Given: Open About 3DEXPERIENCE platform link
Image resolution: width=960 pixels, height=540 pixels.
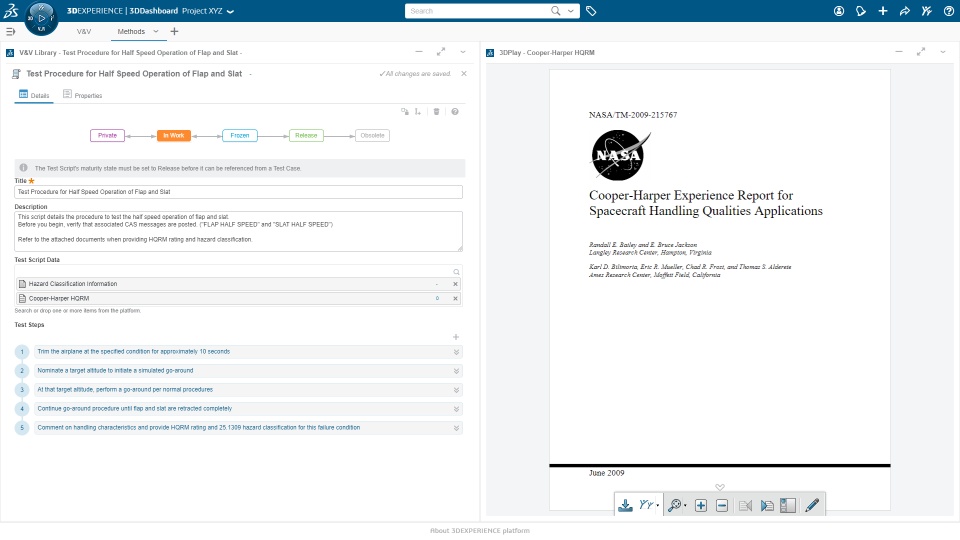Looking at the screenshot, I should tap(480, 531).
